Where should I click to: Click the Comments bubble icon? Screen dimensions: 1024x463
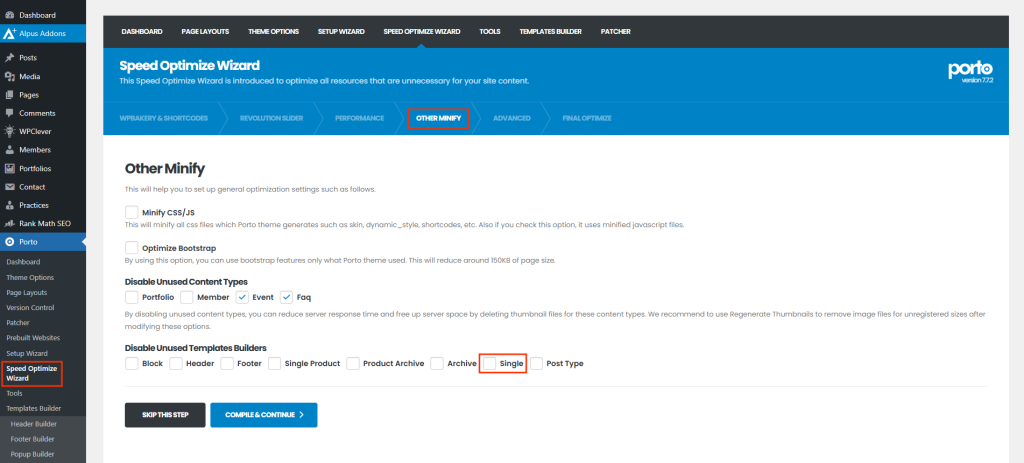pos(10,113)
